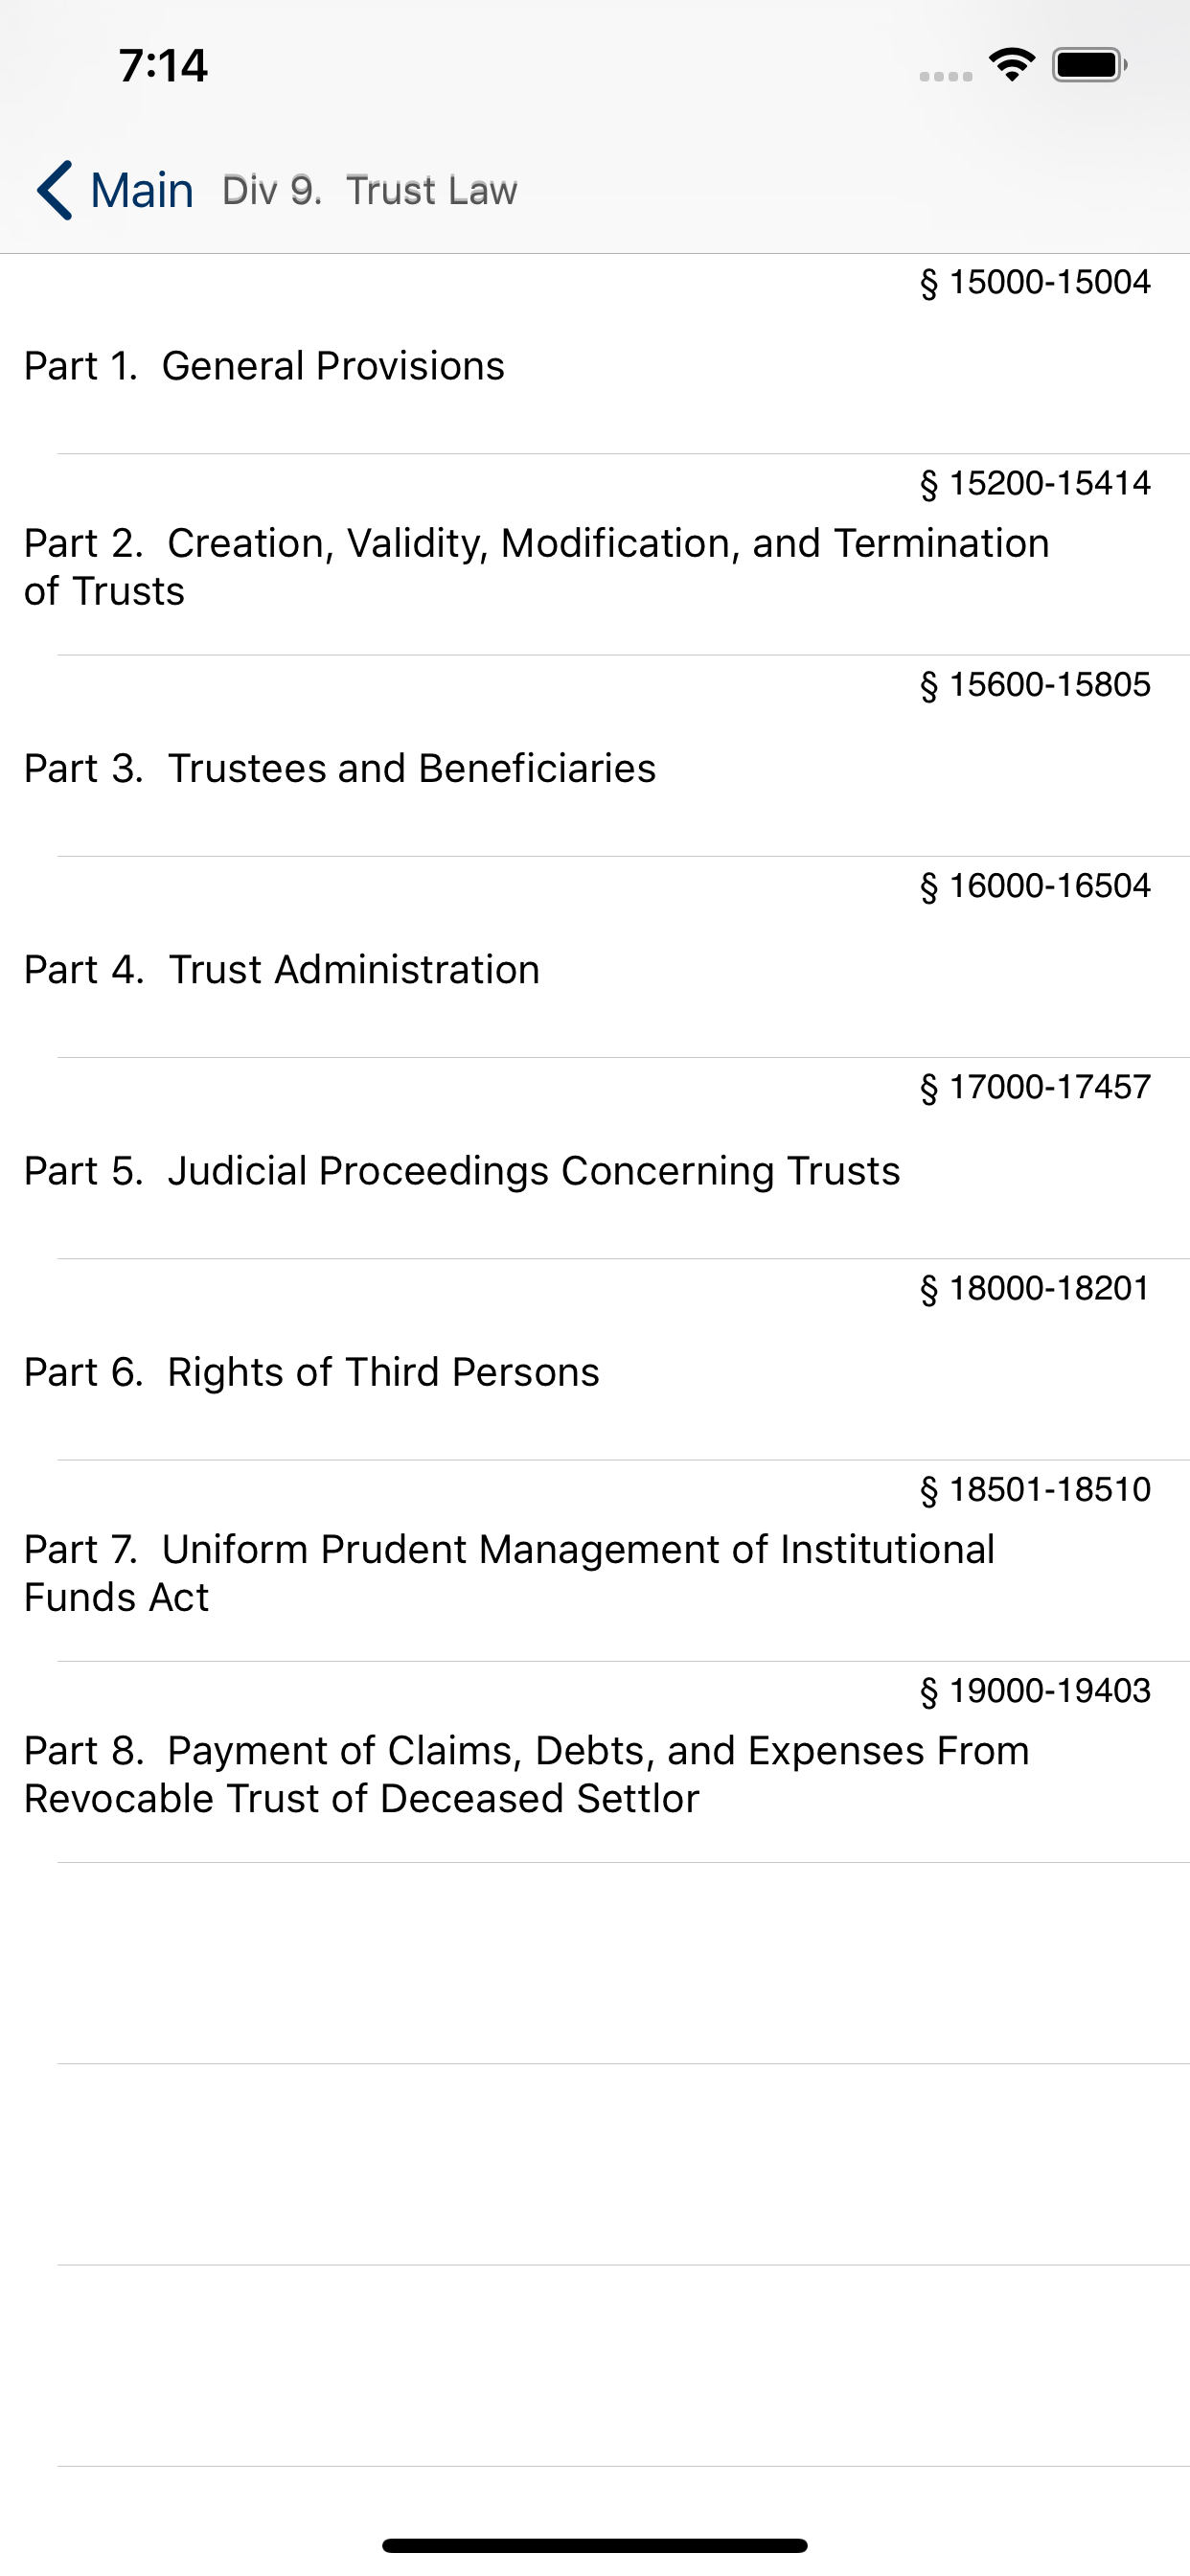The image size is (1190, 2576).
Task: Tap the 7:14 clock in status bar
Action: 163,66
